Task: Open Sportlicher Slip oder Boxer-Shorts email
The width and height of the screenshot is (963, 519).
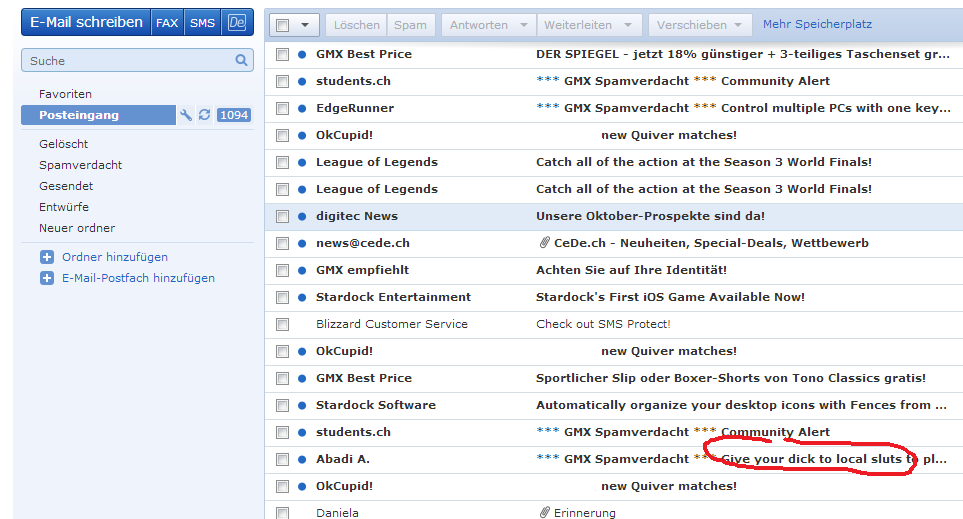Action: [x=731, y=378]
